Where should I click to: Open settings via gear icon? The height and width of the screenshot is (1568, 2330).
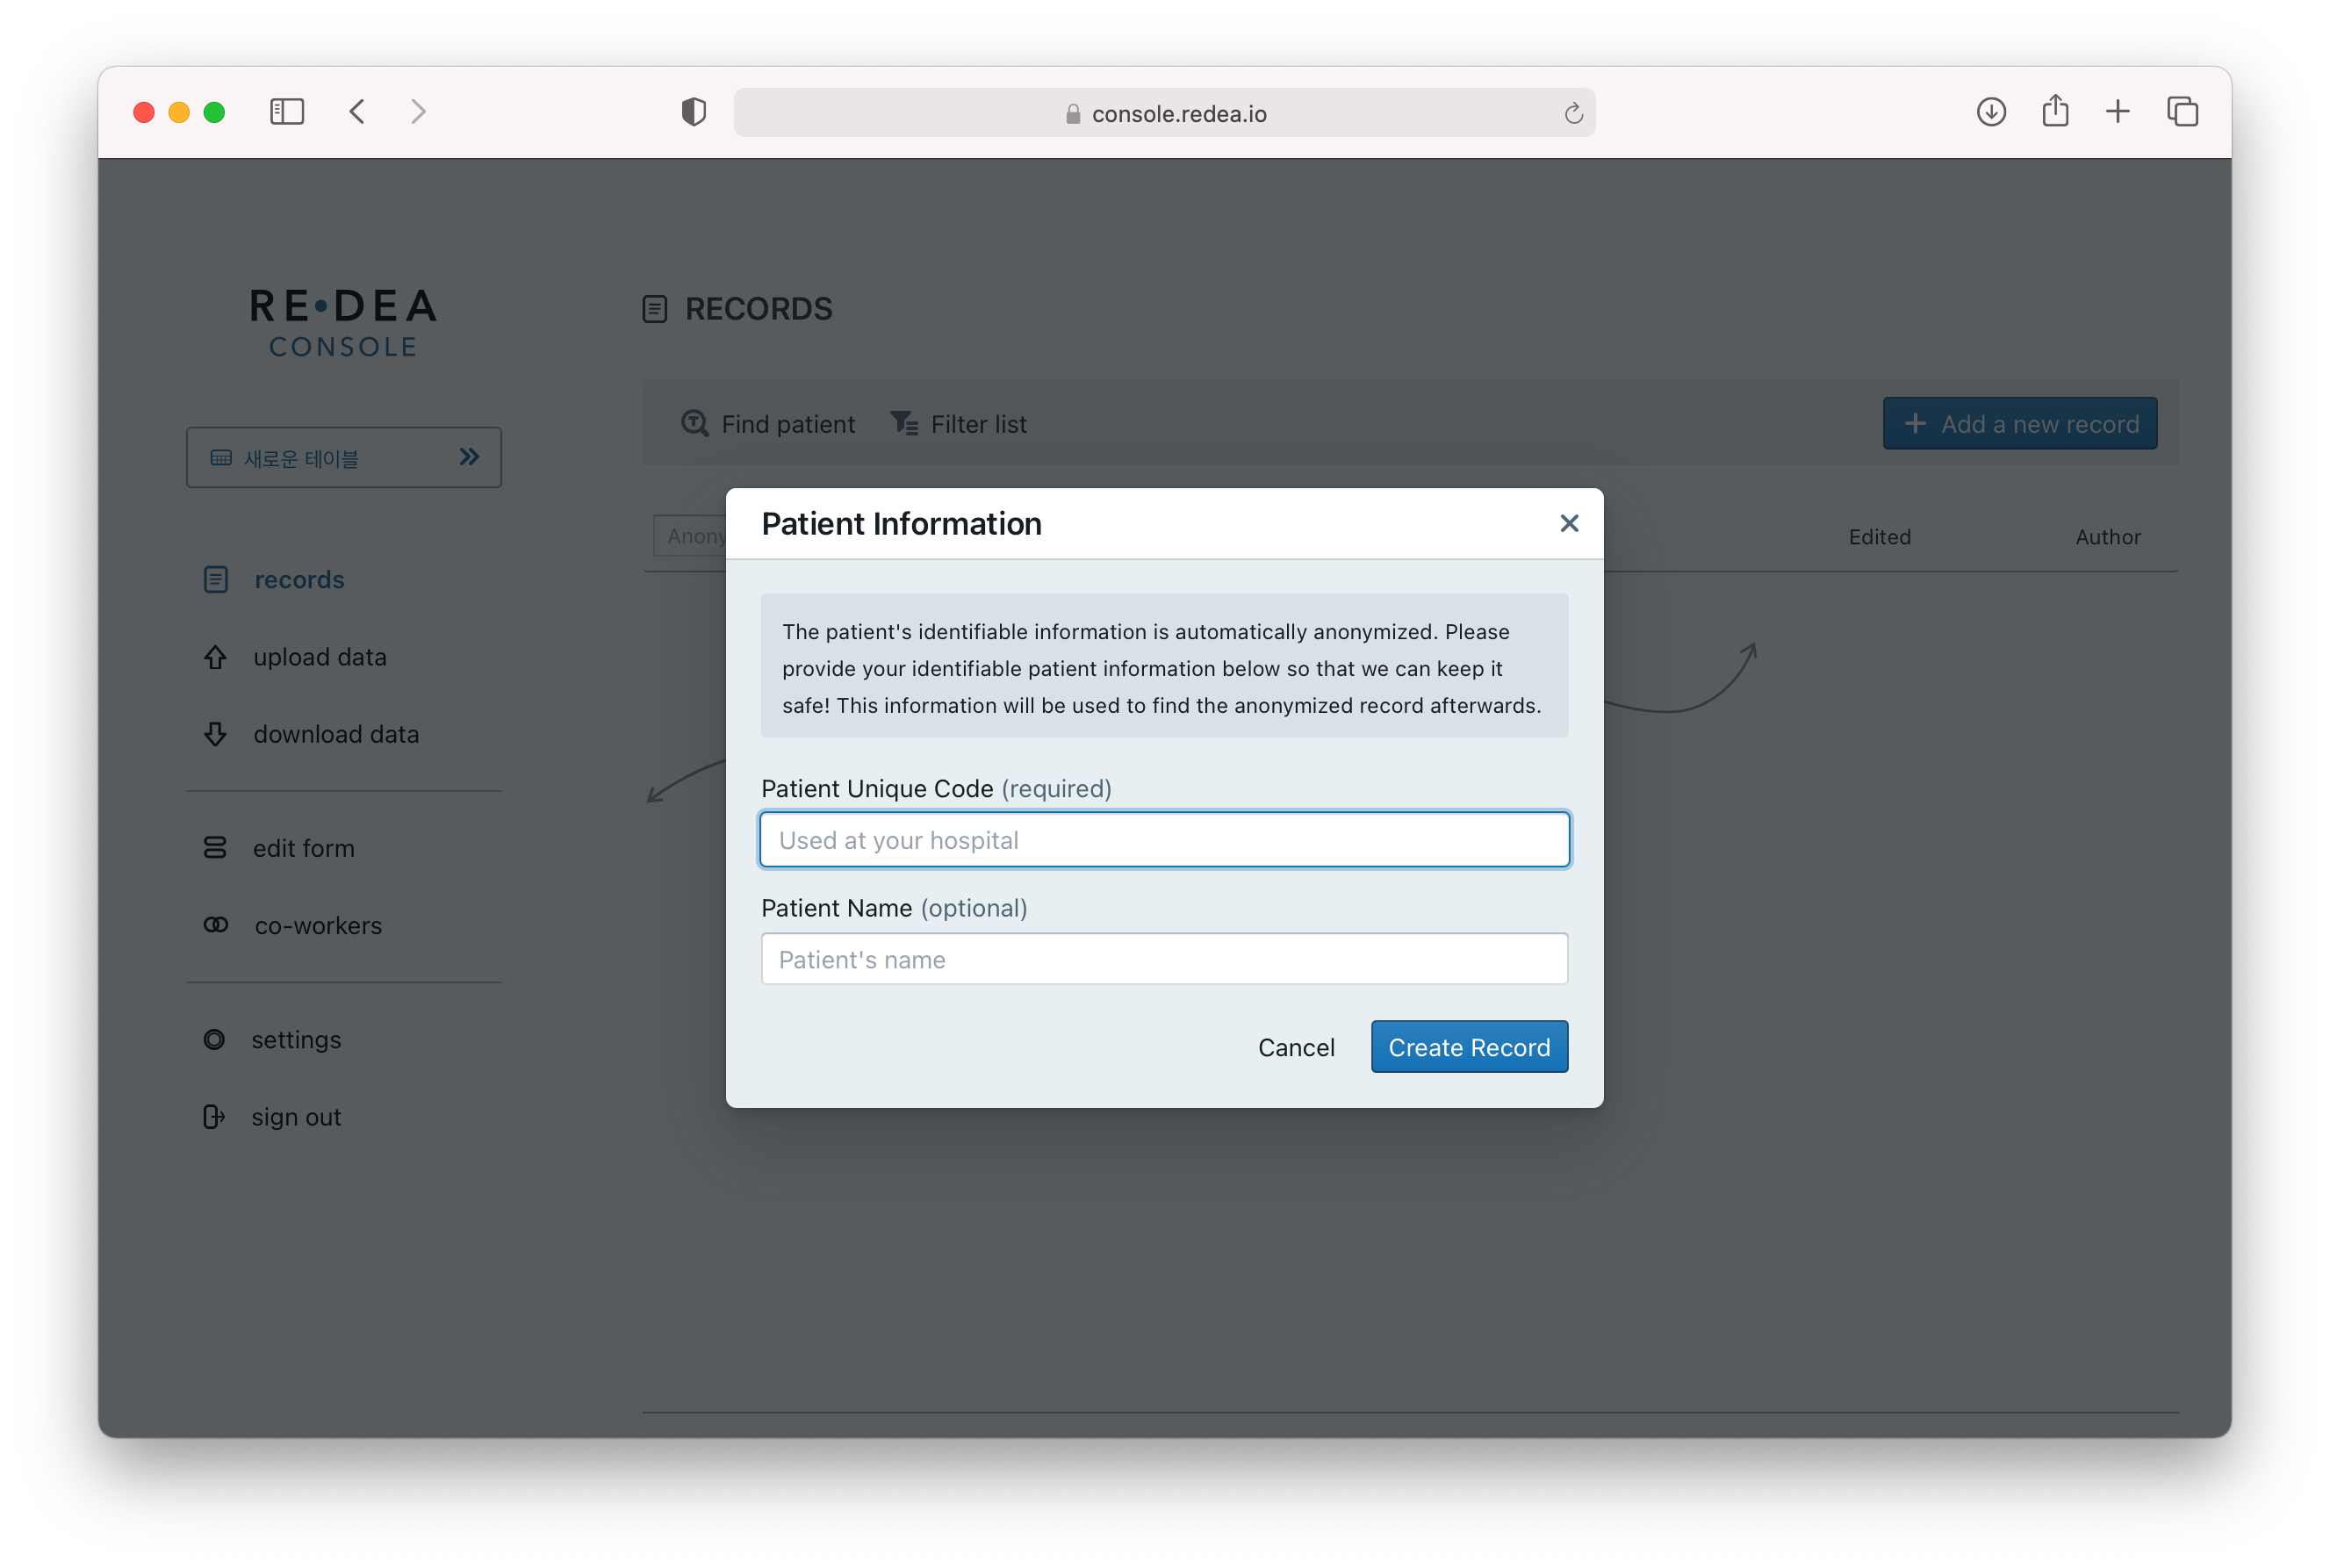(x=214, y=1040)
